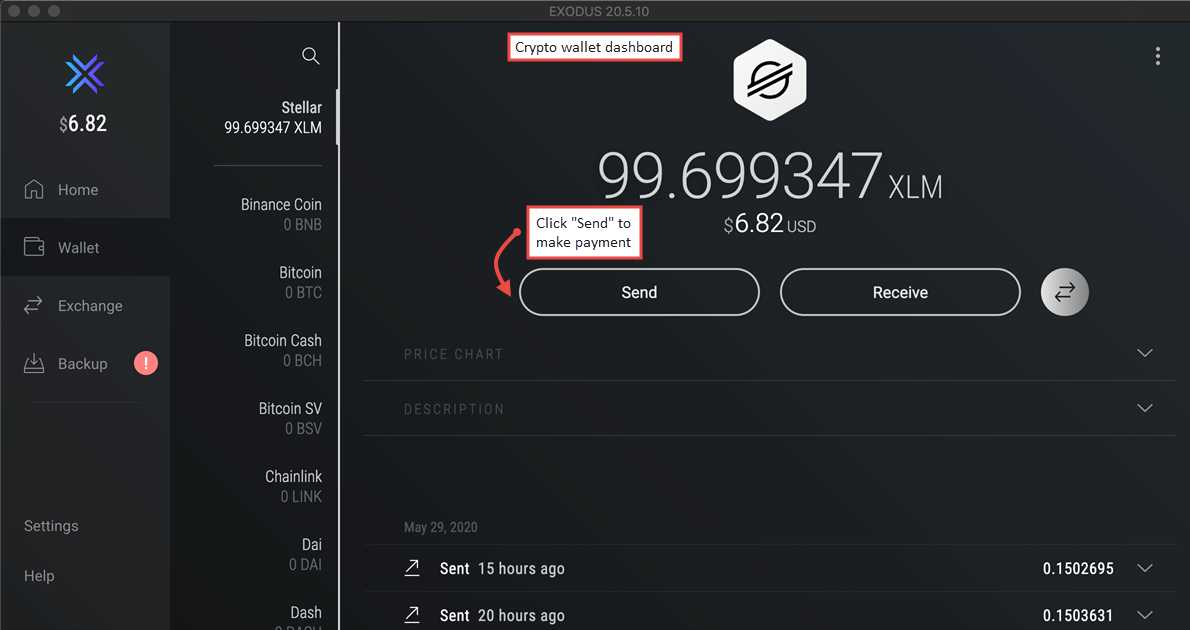Open the three-dot options menu
Viewport: 1190px width, 630px height.
click(1157, 56)
